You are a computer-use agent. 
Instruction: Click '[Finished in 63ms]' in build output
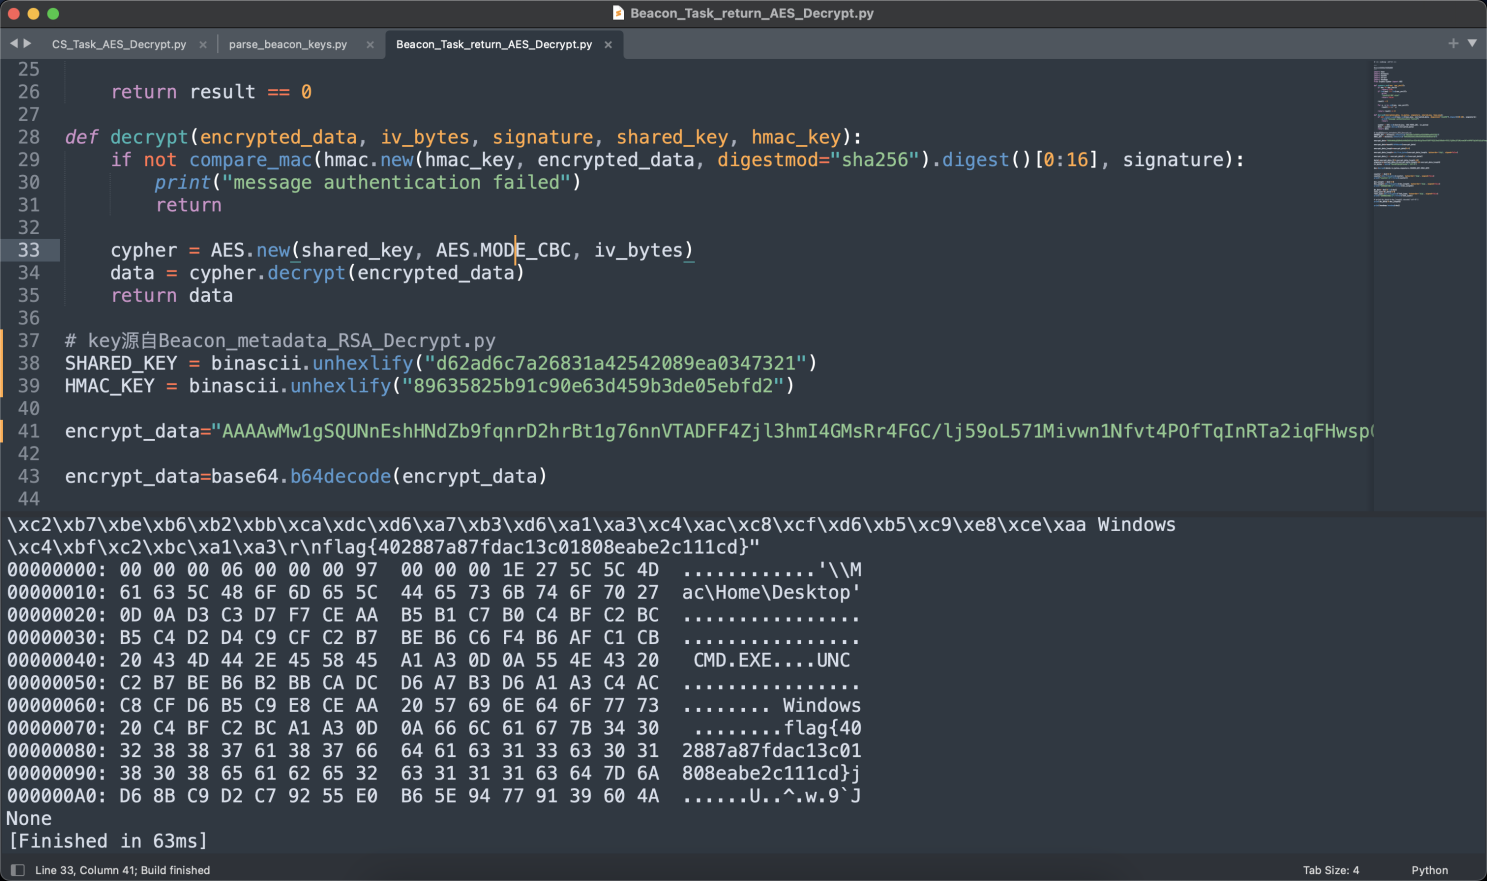click(108, 841)
